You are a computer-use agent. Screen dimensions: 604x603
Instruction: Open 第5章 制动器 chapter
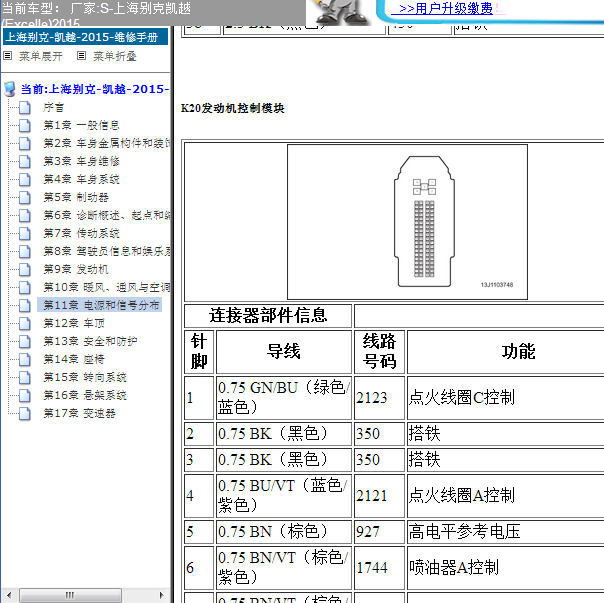click(76, 197)
